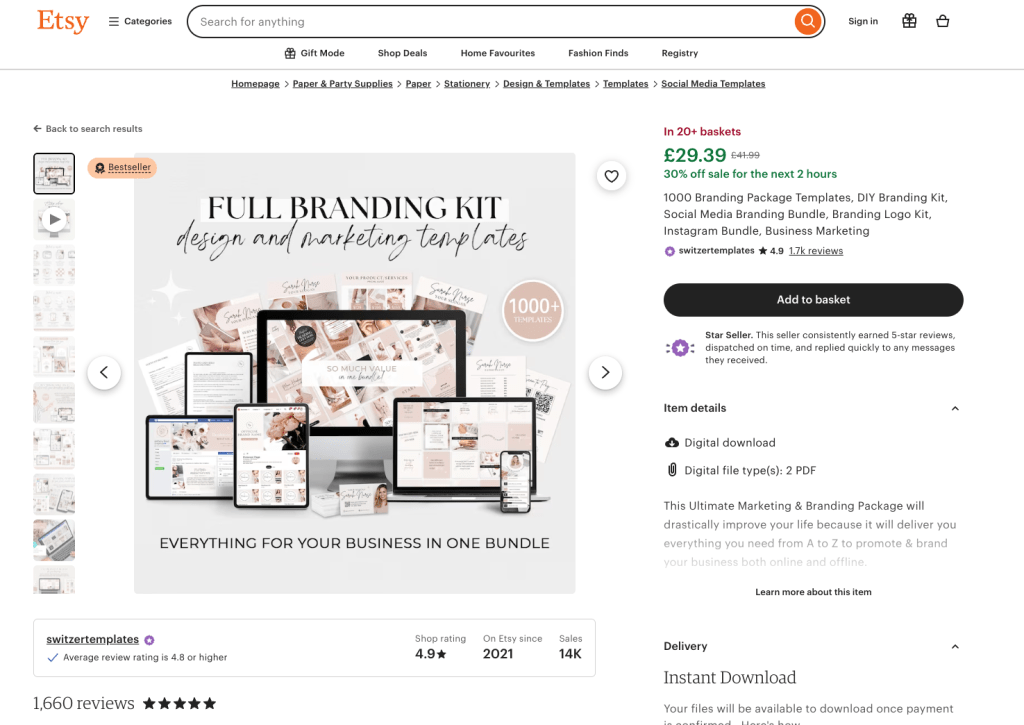Open Gift Mode in navigation
The height and width of the screenshot is (725, 1024).
[x=314, y=53]
